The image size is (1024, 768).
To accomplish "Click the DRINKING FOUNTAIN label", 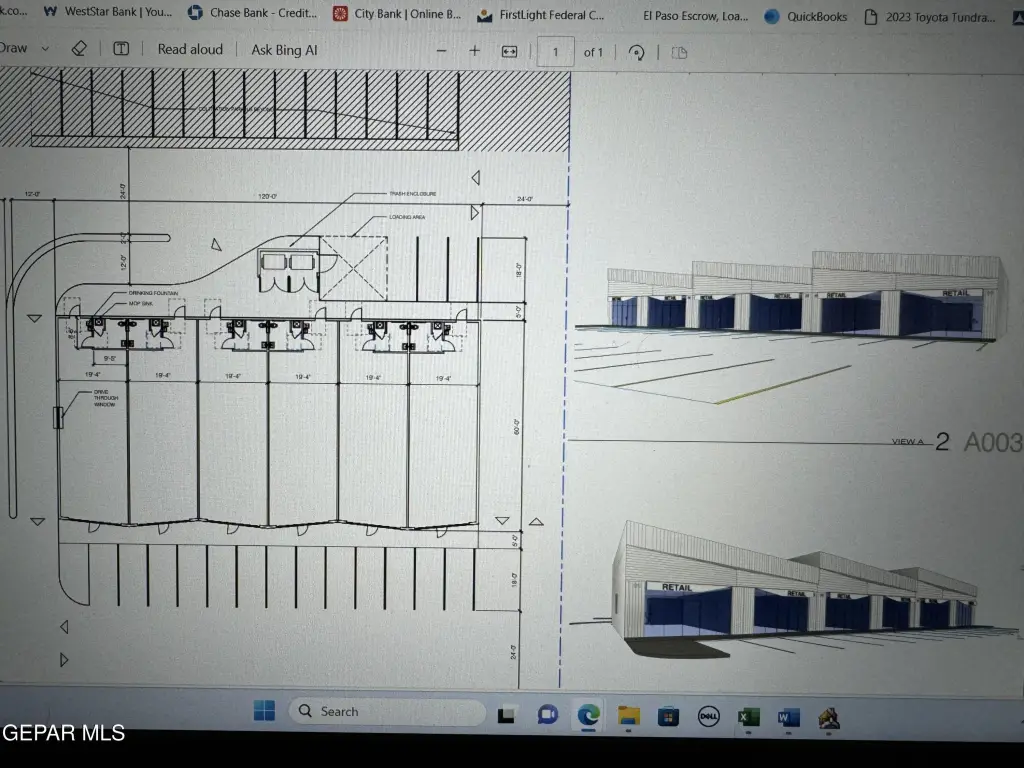I will (x=153, y=293).
